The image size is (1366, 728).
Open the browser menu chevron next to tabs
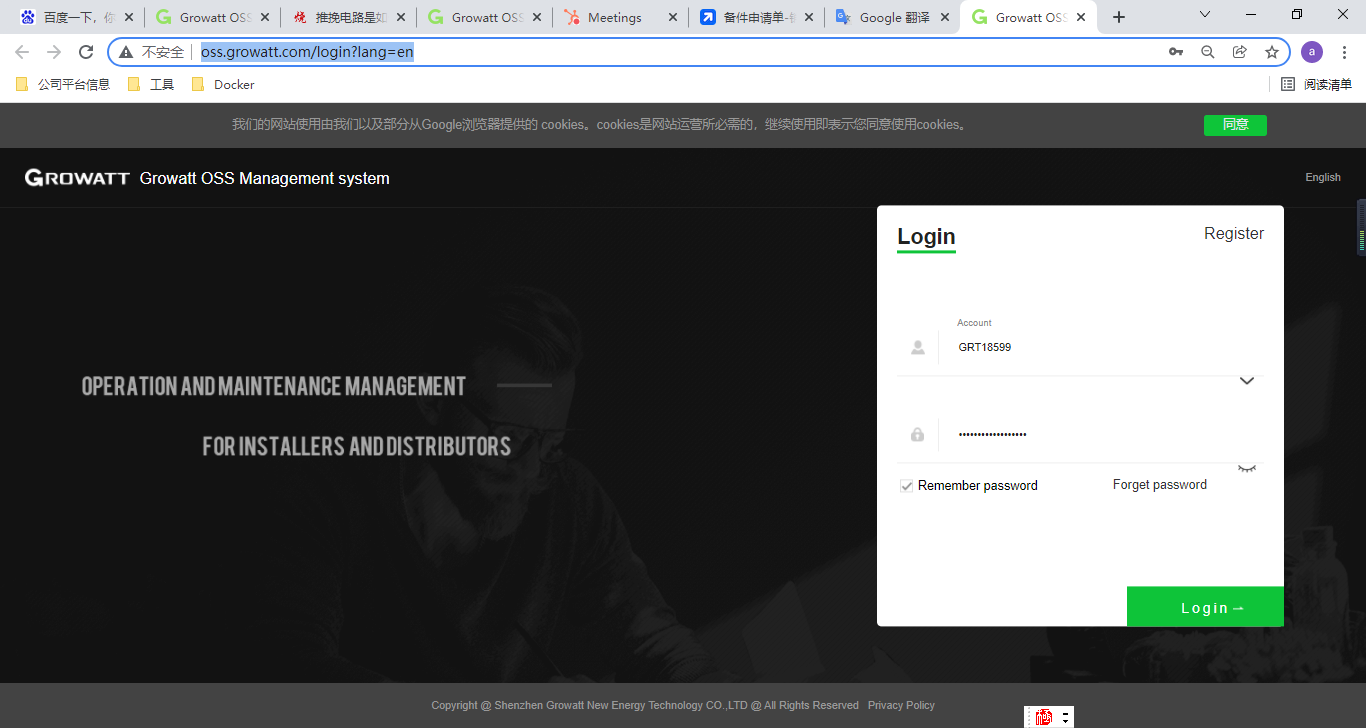click(1203, 15)
